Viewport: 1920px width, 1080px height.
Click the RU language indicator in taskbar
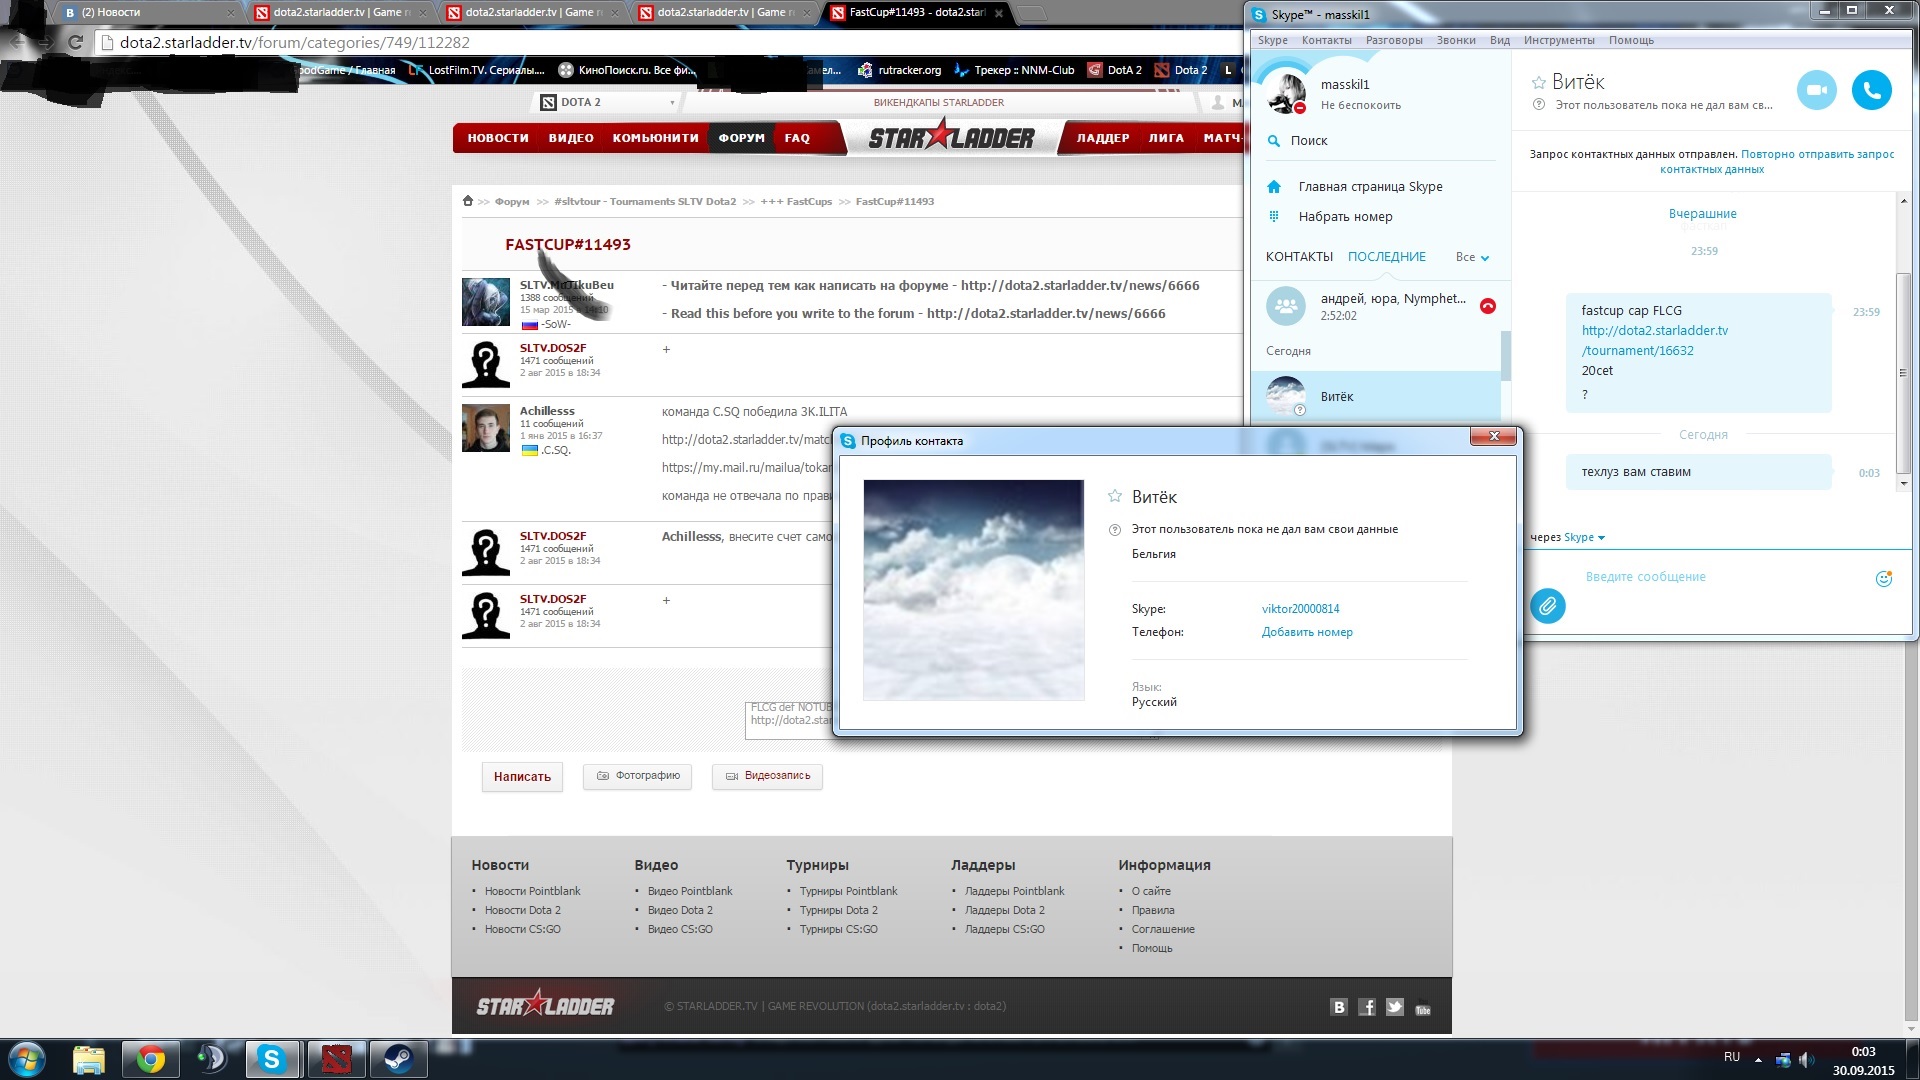click(x=1731, y=1057)
